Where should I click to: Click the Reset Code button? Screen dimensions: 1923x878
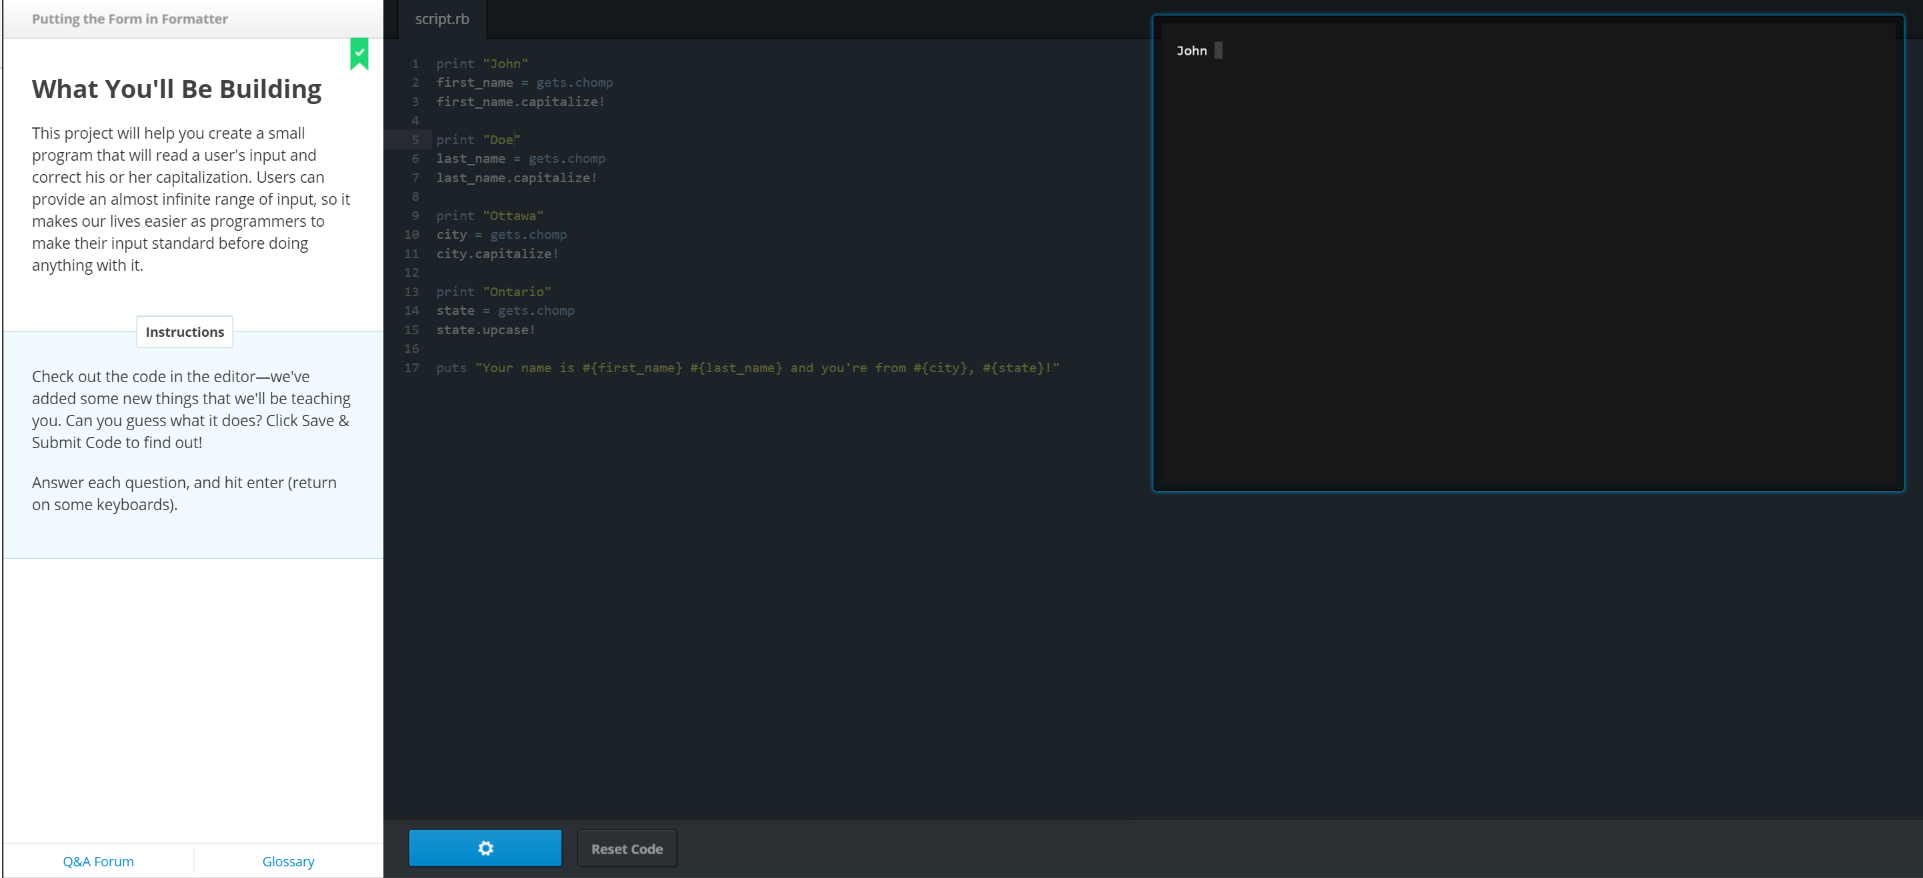pos(627,849)
